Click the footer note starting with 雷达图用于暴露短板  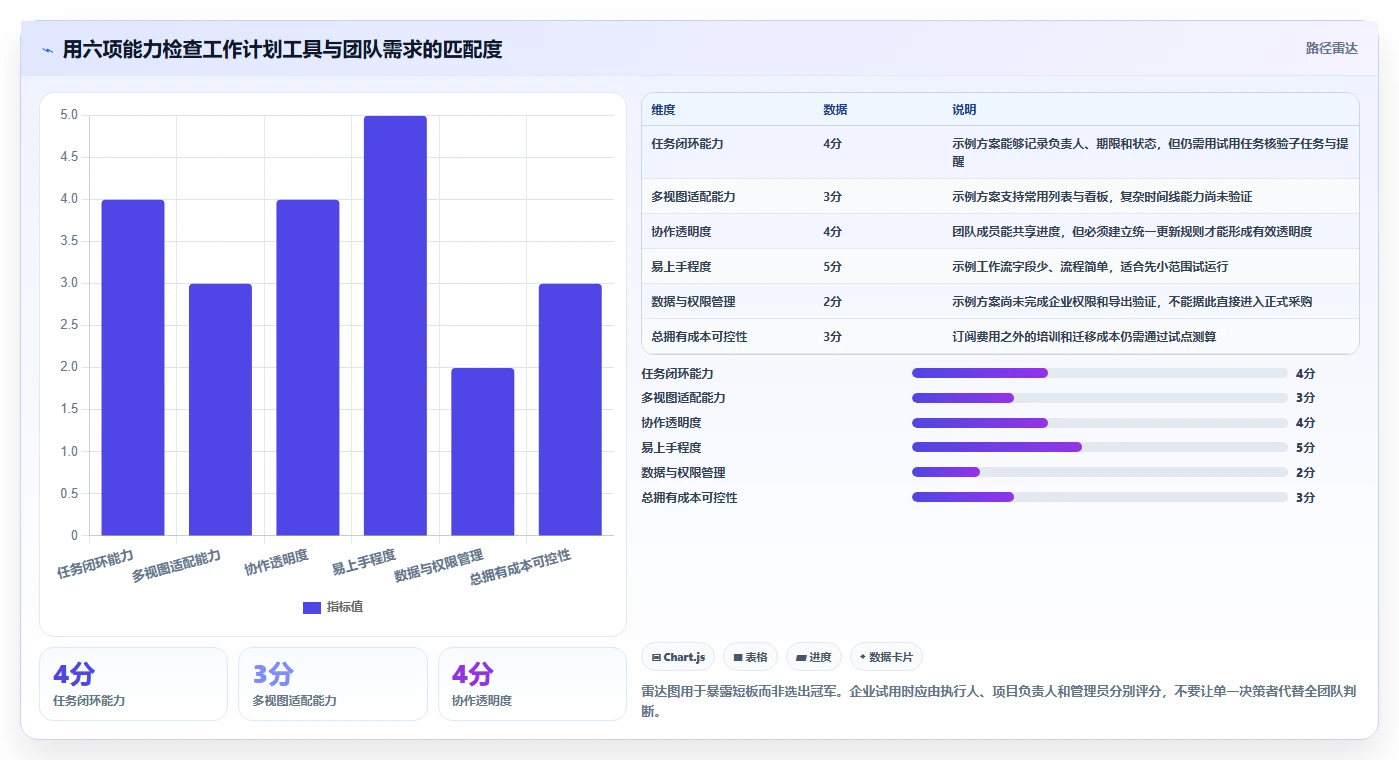pos(999,702)
